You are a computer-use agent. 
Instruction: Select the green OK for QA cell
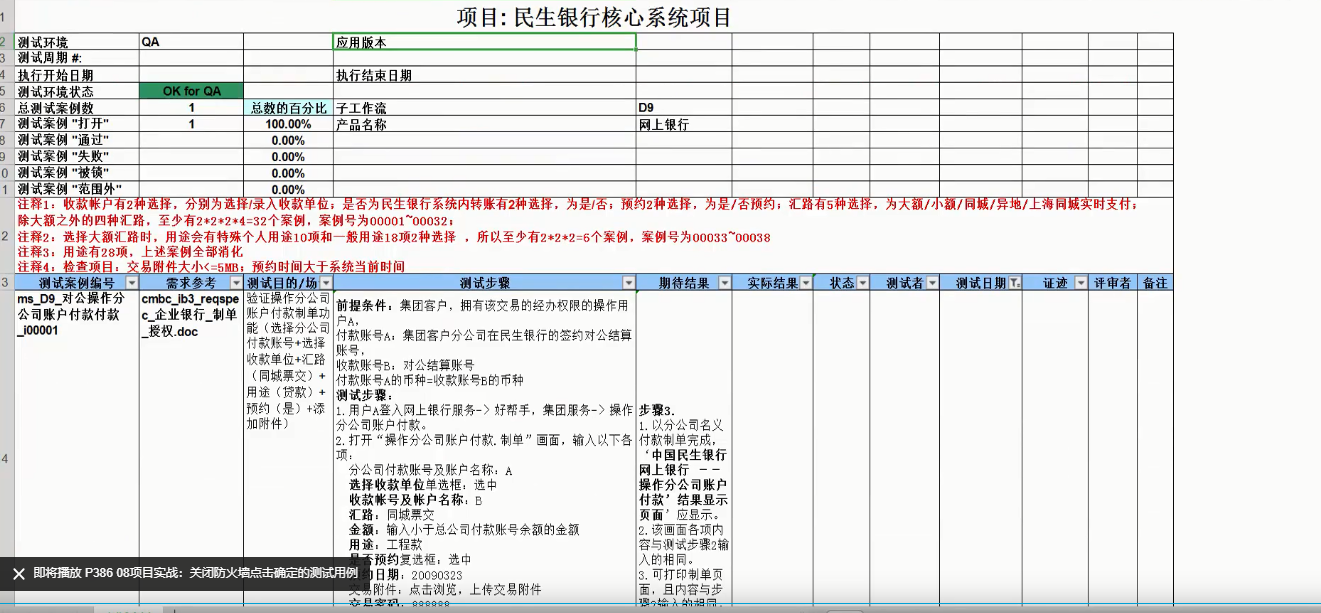coord(191,91)
